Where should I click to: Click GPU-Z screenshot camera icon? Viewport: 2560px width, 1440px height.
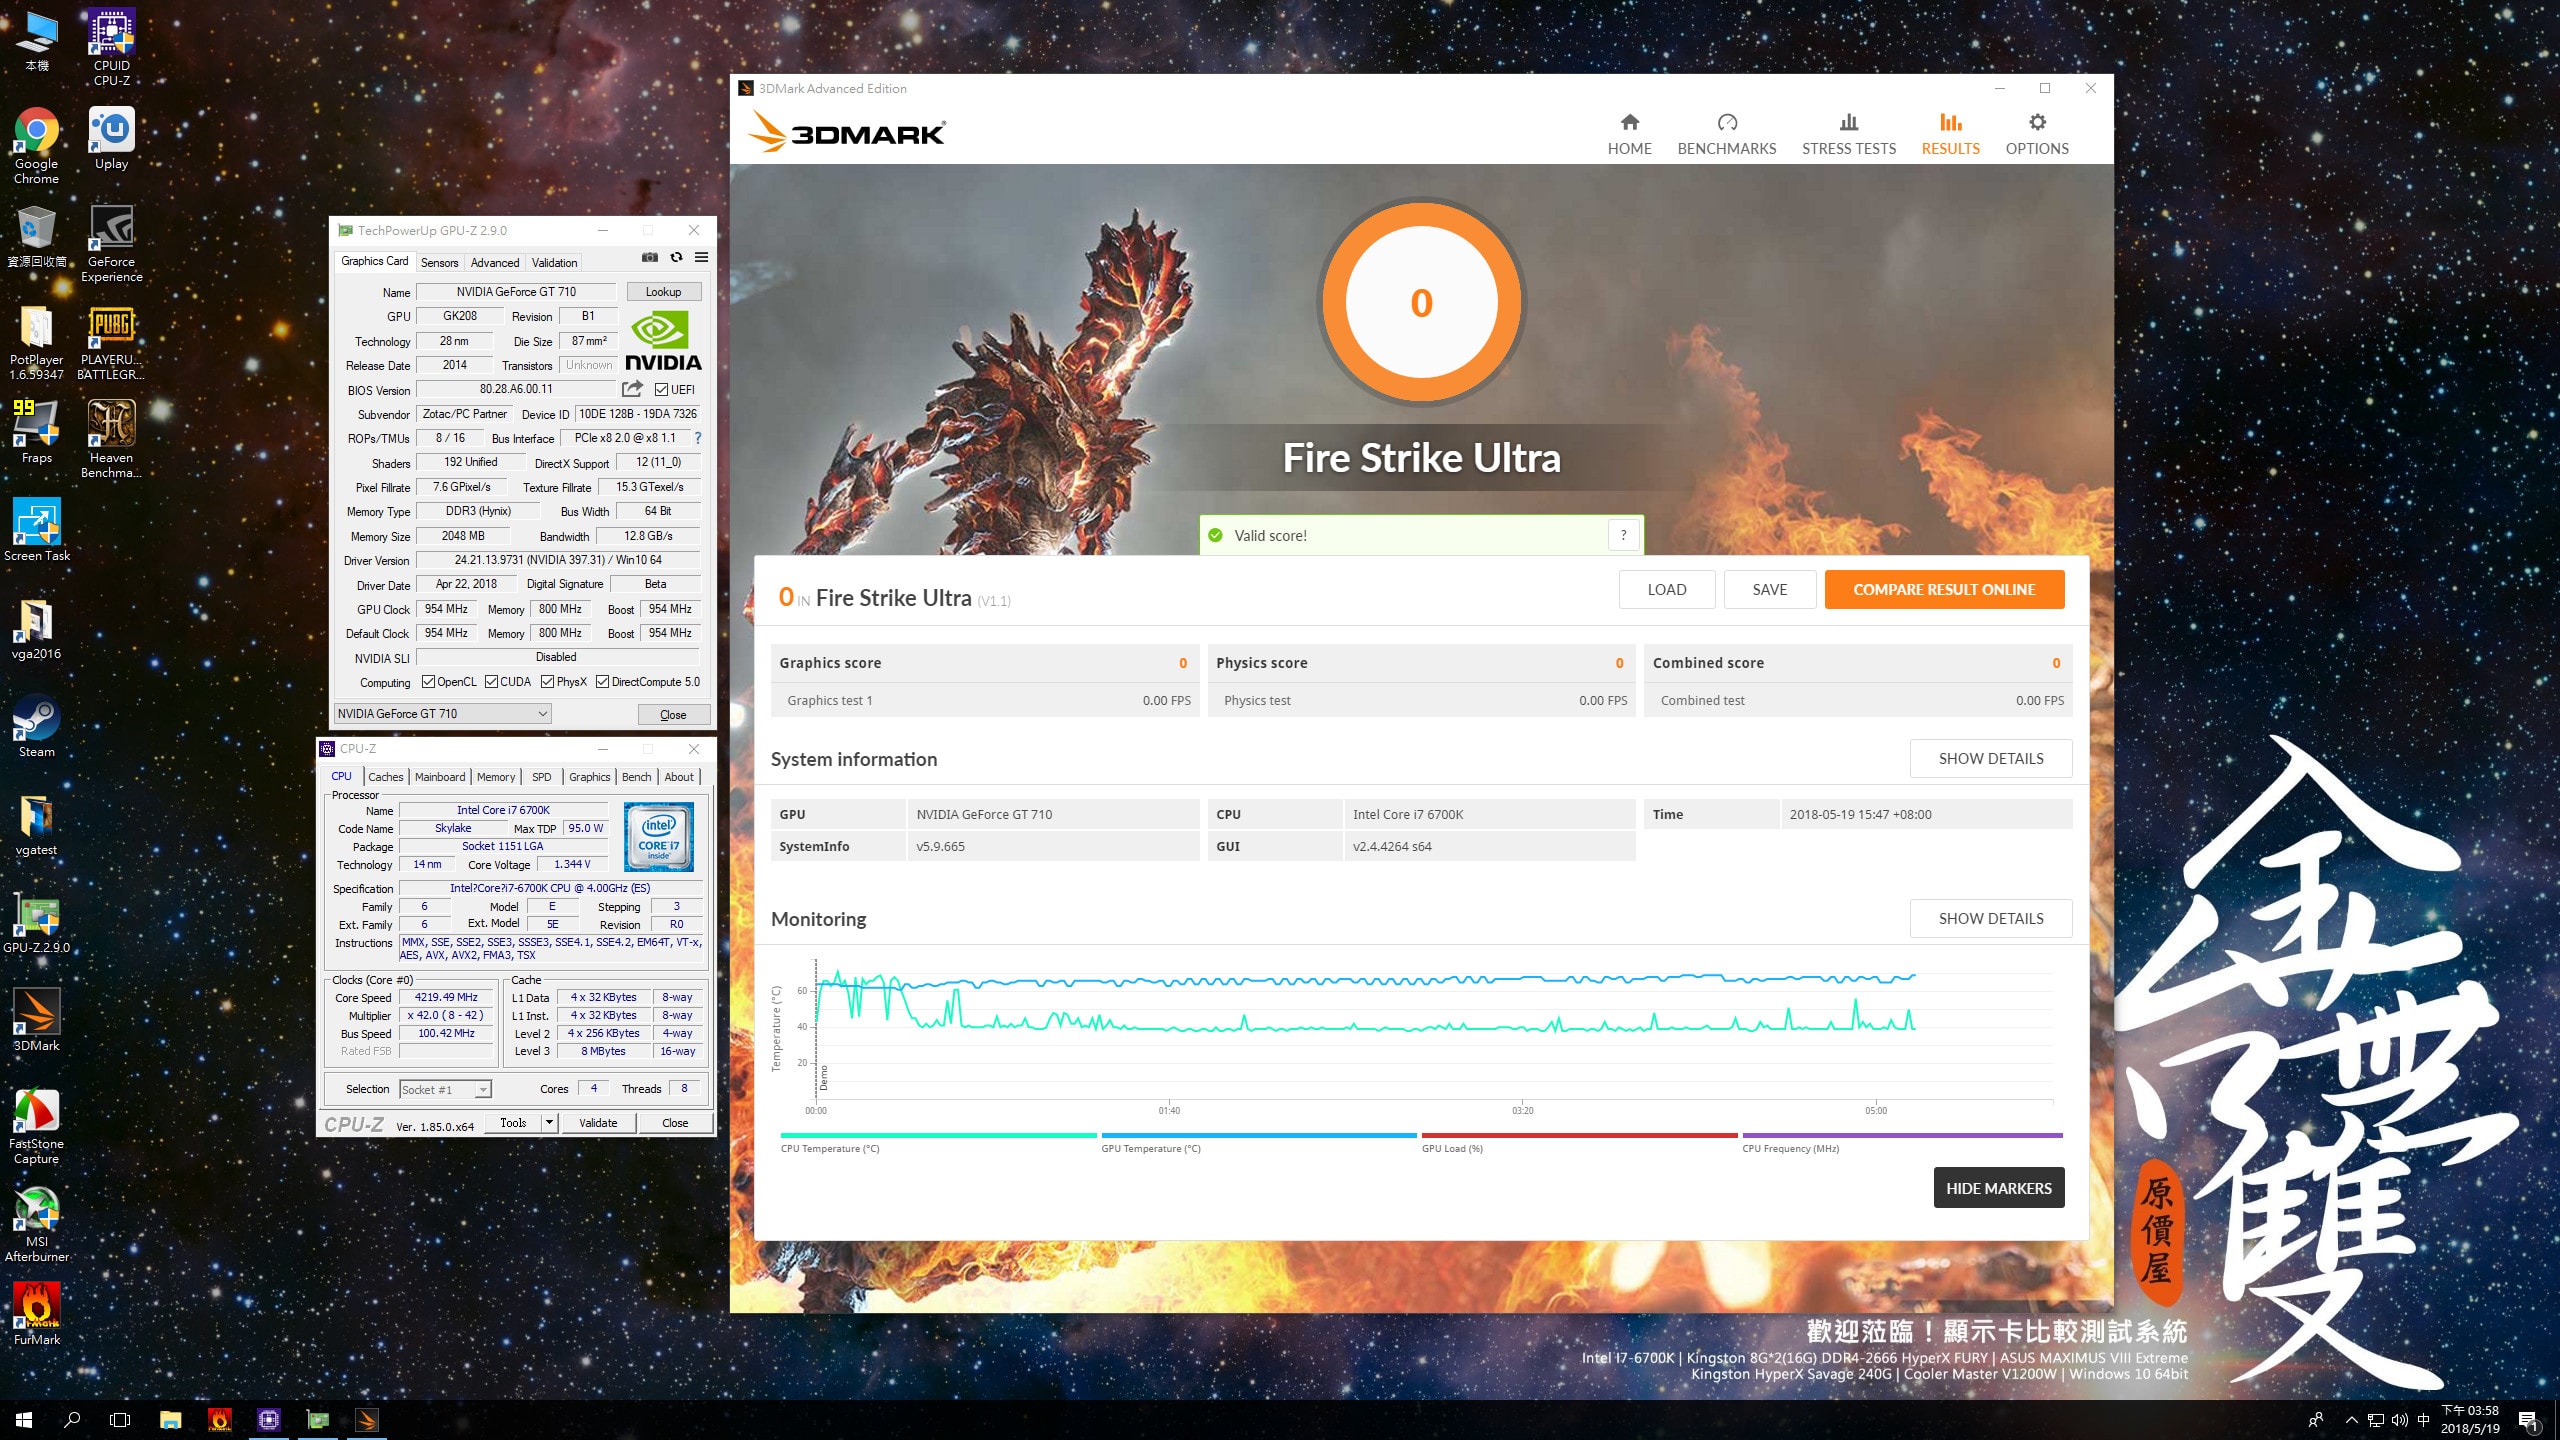pyautogui.click(x=650, y=258)
